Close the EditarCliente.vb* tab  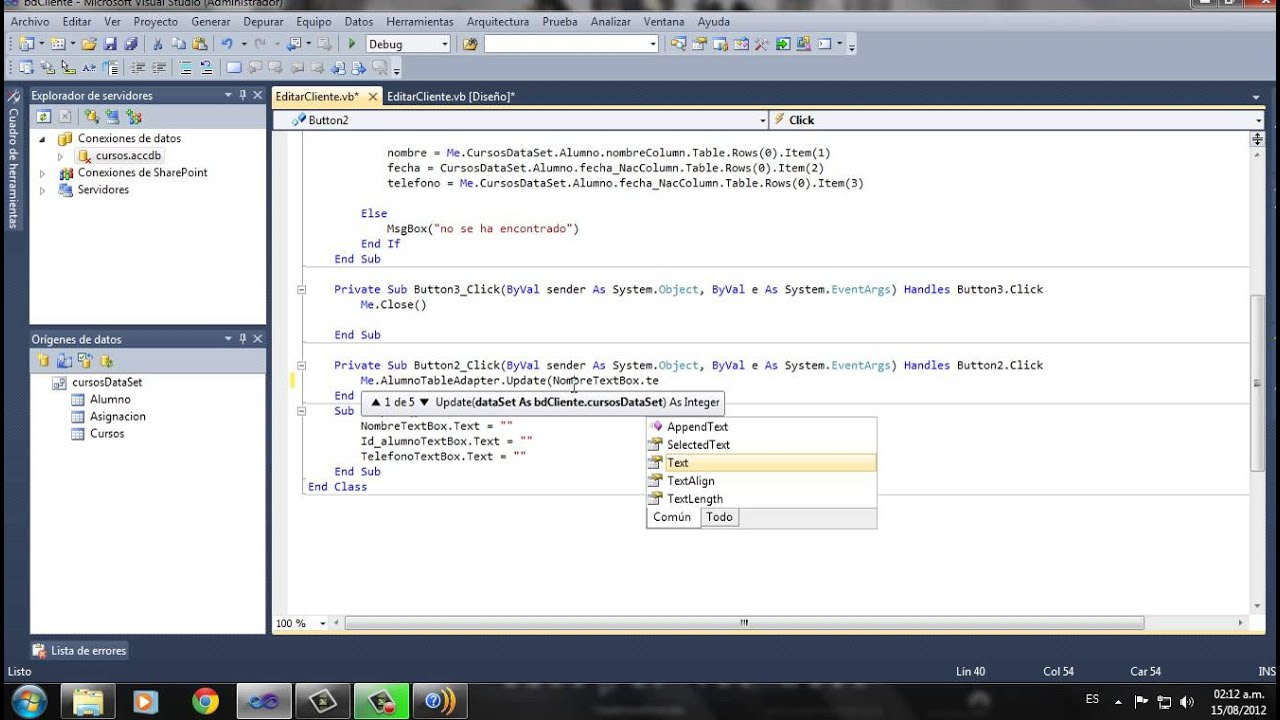click(373, 97)
